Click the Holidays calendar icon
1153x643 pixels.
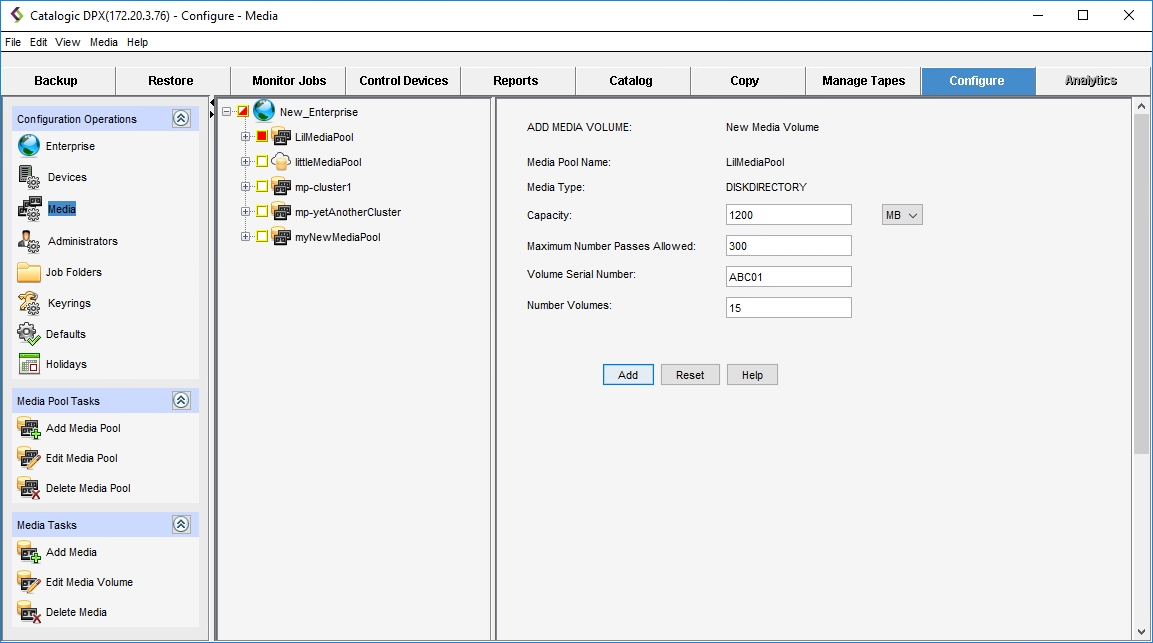[29, 364]
